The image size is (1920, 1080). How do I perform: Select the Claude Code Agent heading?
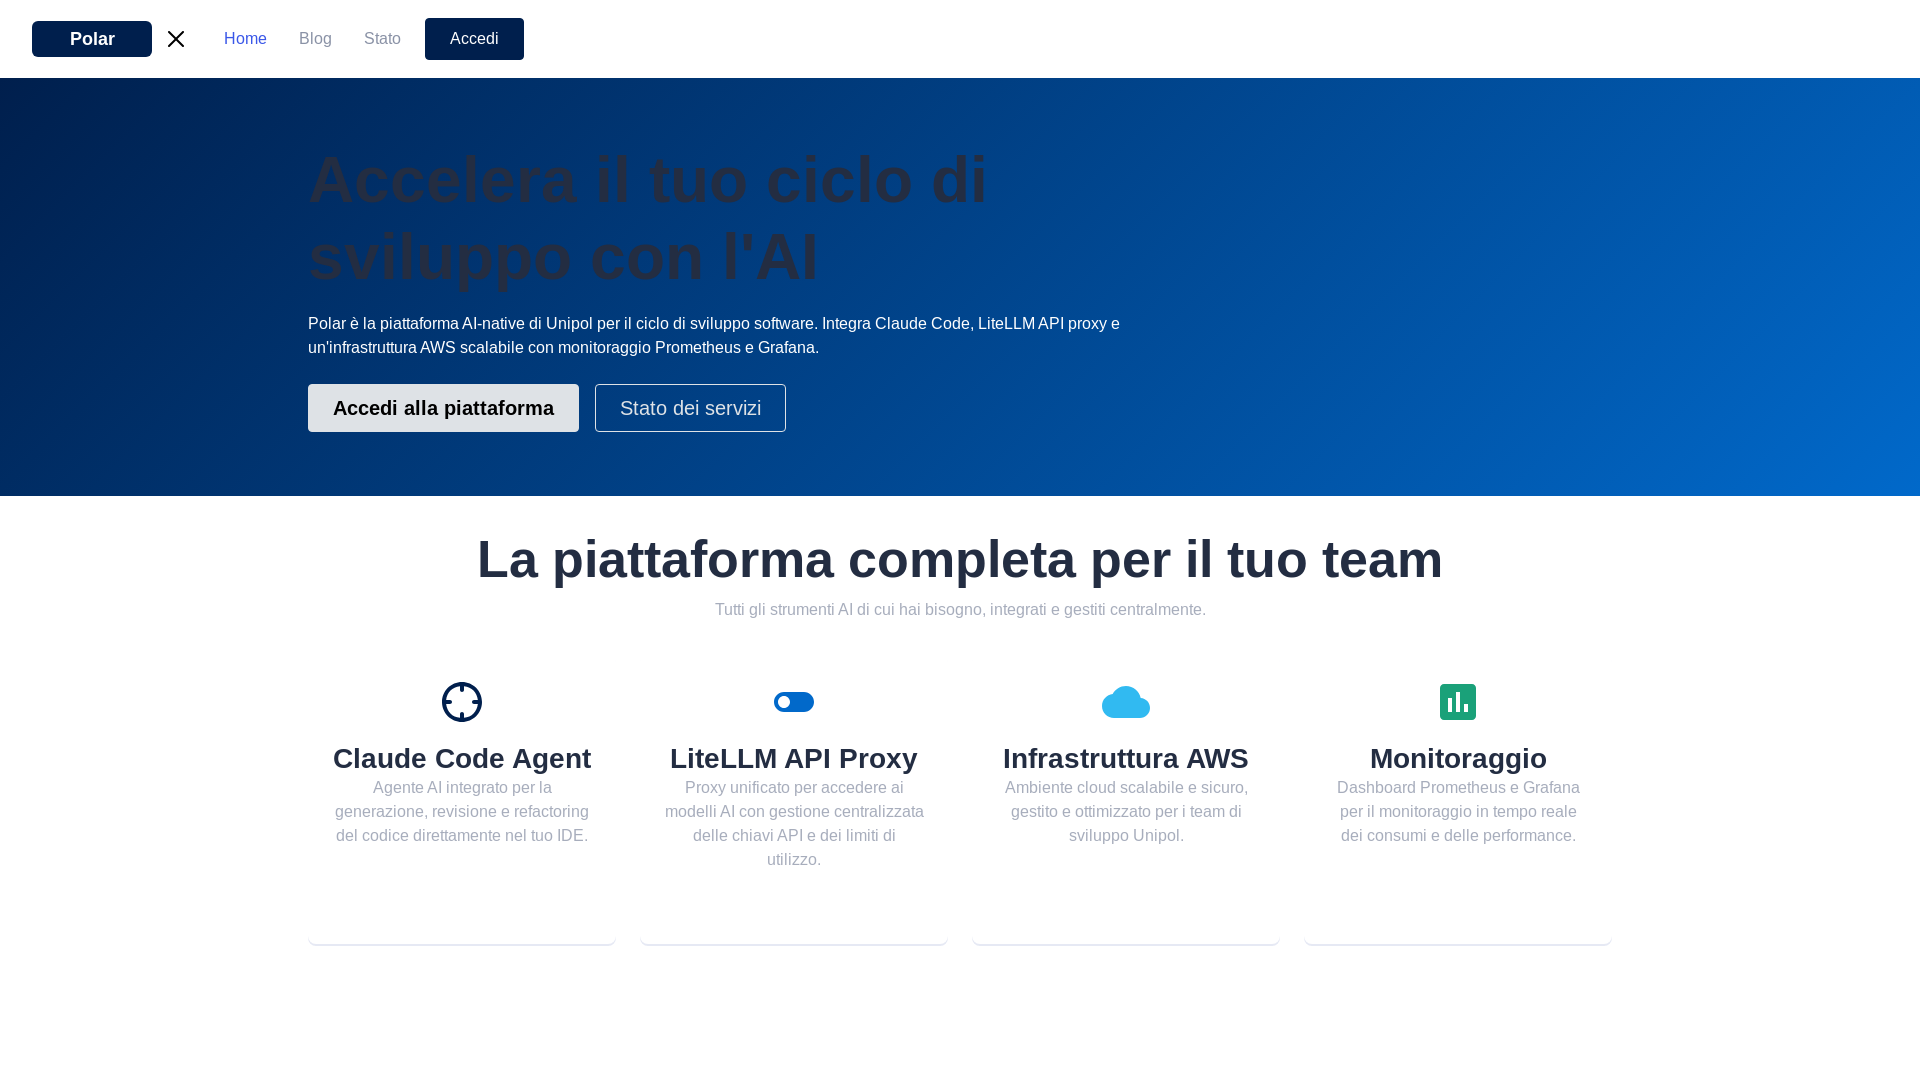point(462,759)
